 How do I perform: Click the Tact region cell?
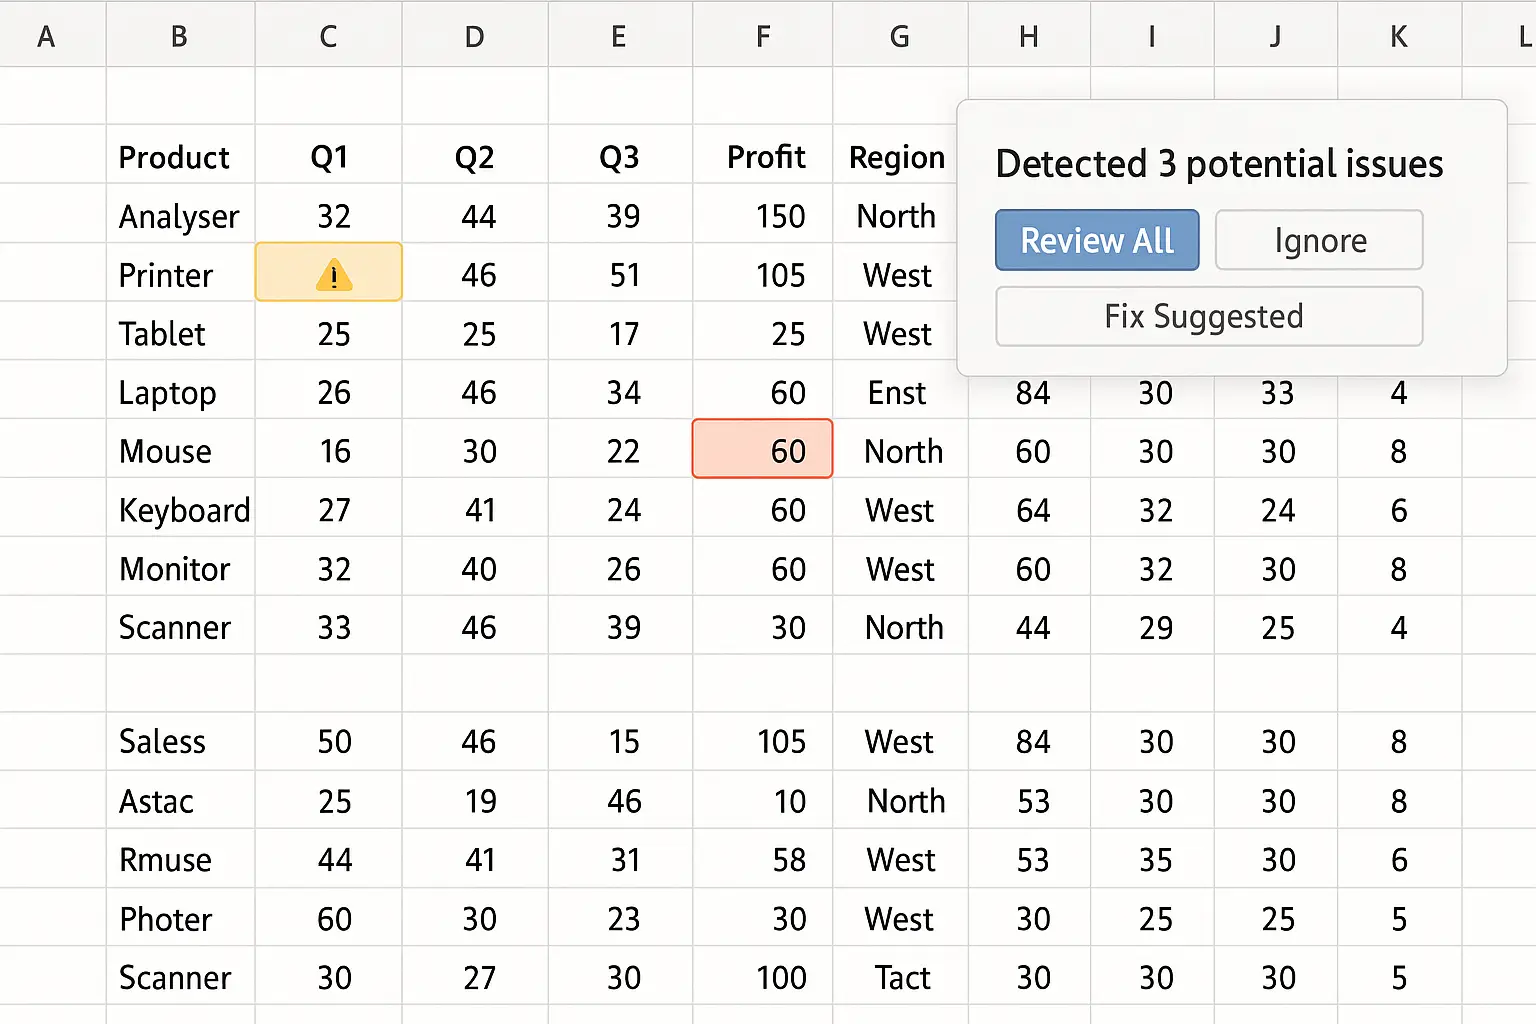[x=900, y=977]
